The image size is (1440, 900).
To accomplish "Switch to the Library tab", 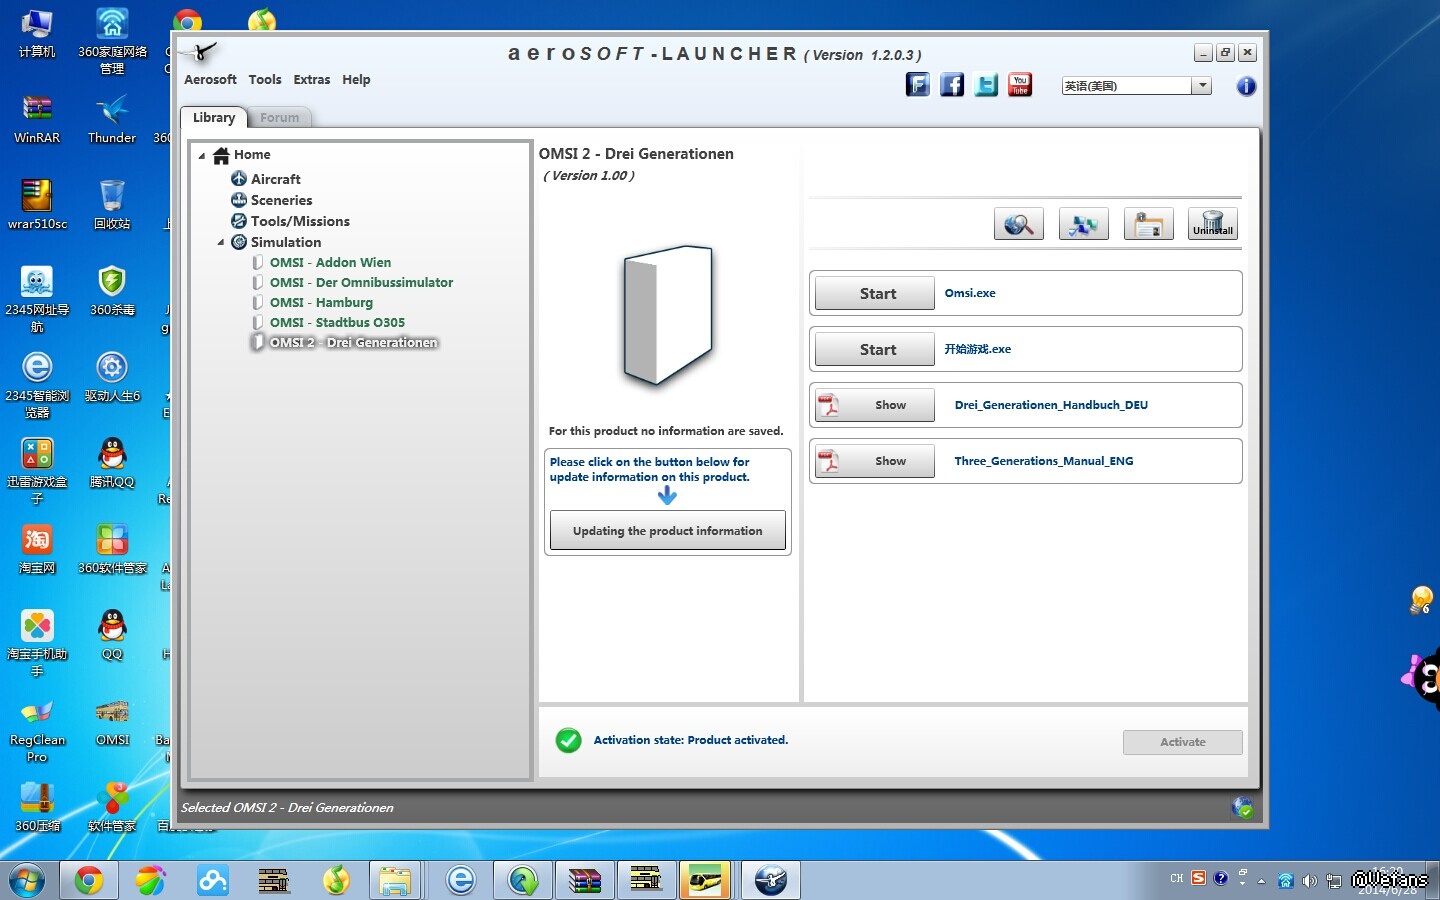I will coord(214,118).
